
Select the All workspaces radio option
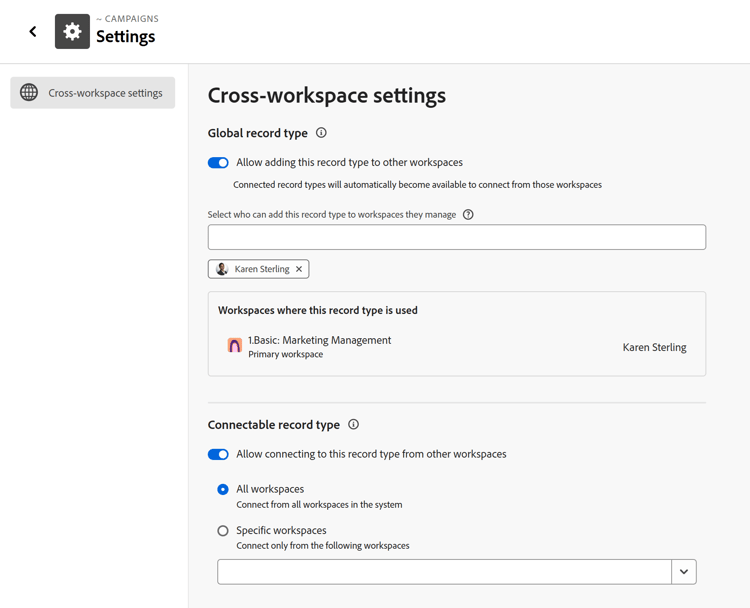coord(223,490)
